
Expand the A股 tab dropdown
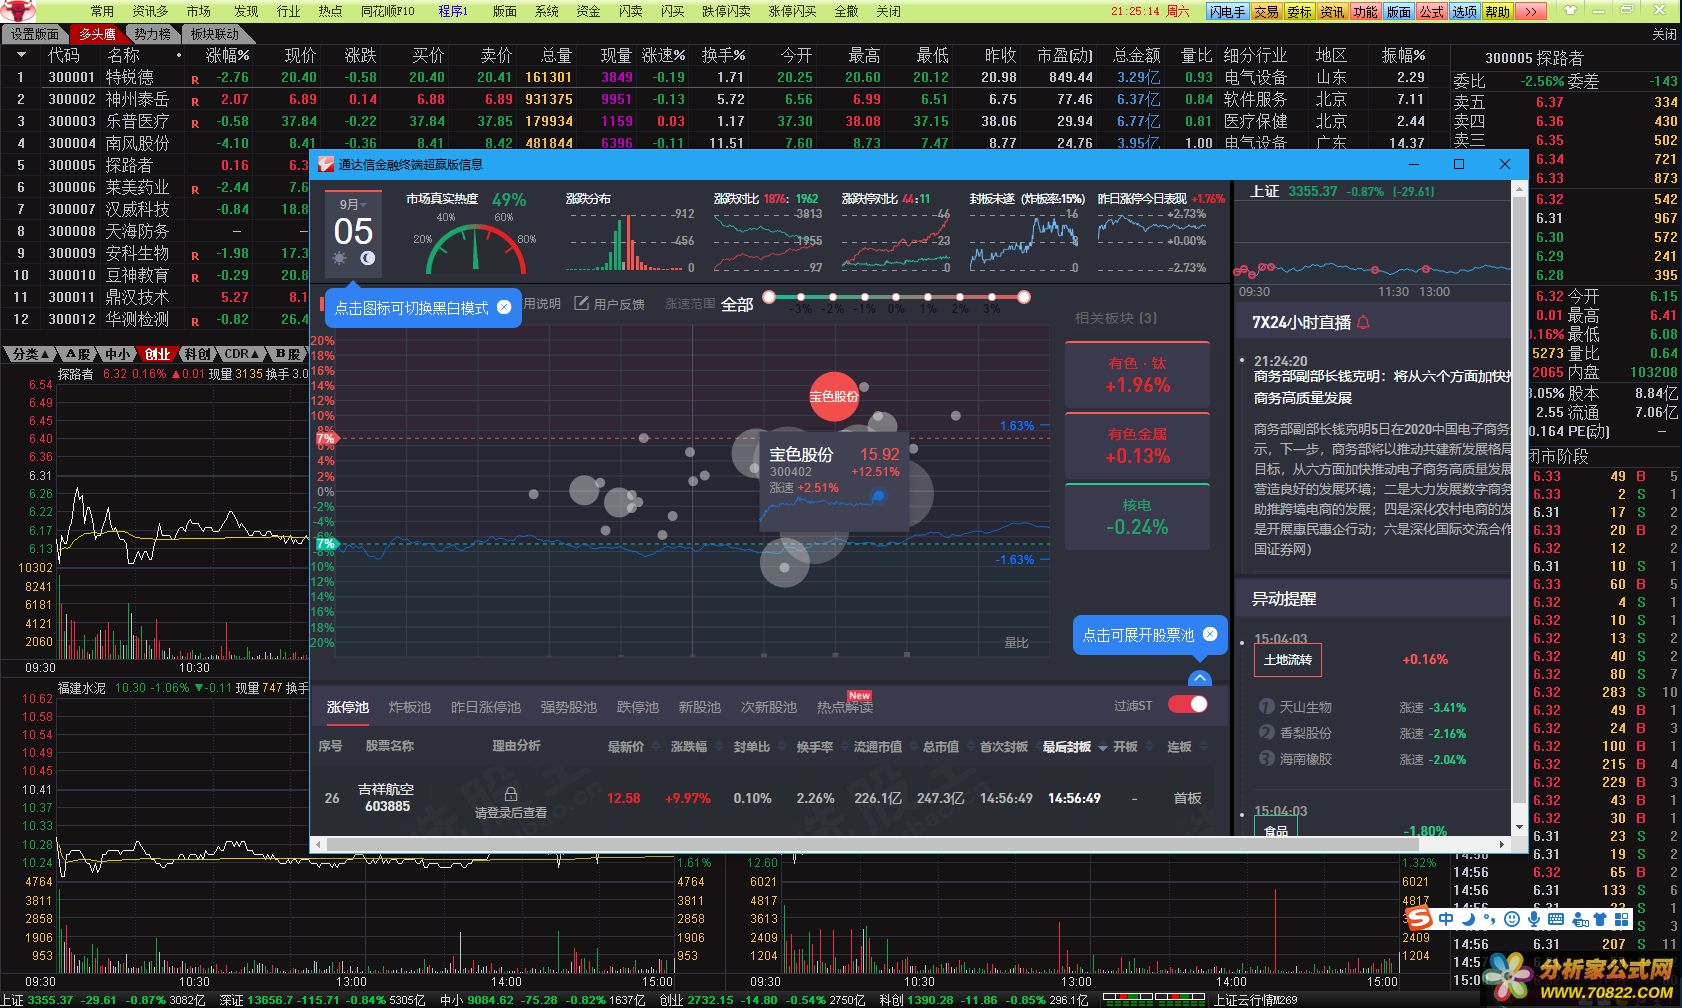point(79,354)
